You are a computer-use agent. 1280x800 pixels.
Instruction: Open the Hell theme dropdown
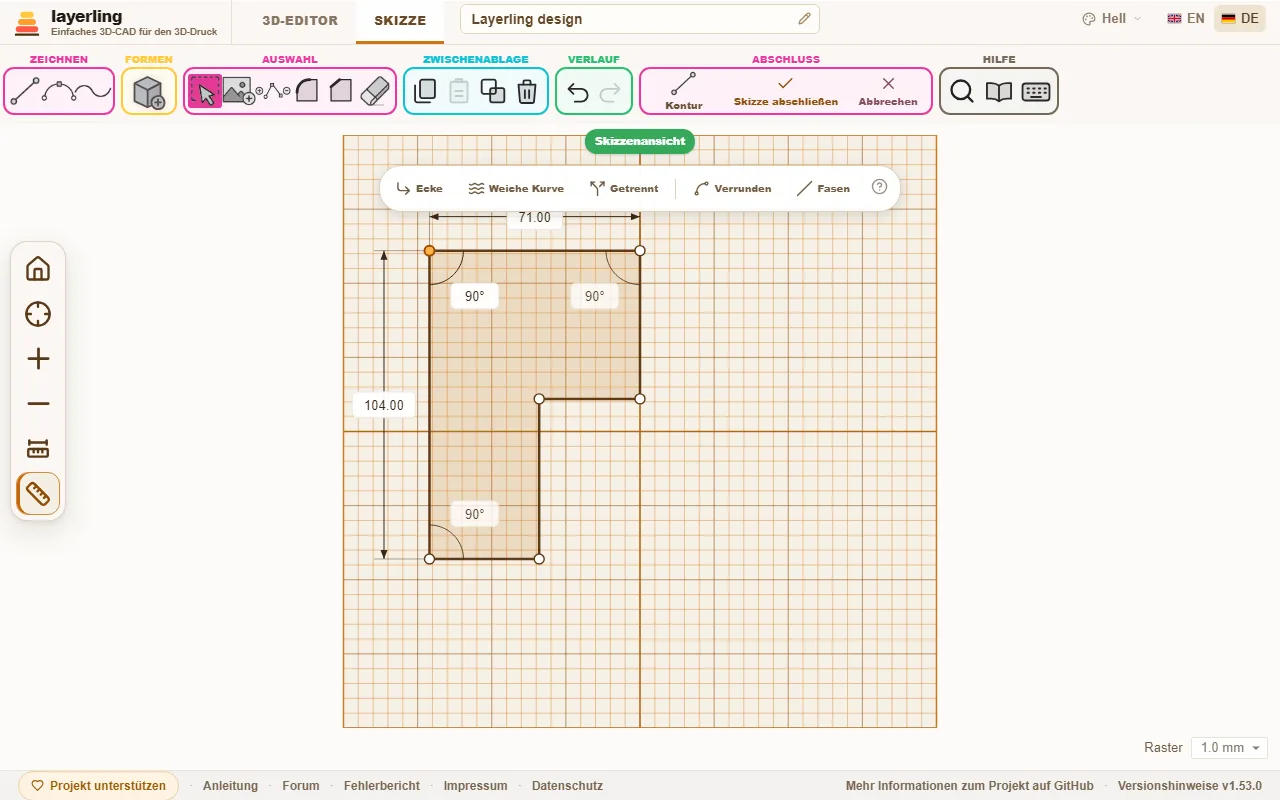(1112, 18)
